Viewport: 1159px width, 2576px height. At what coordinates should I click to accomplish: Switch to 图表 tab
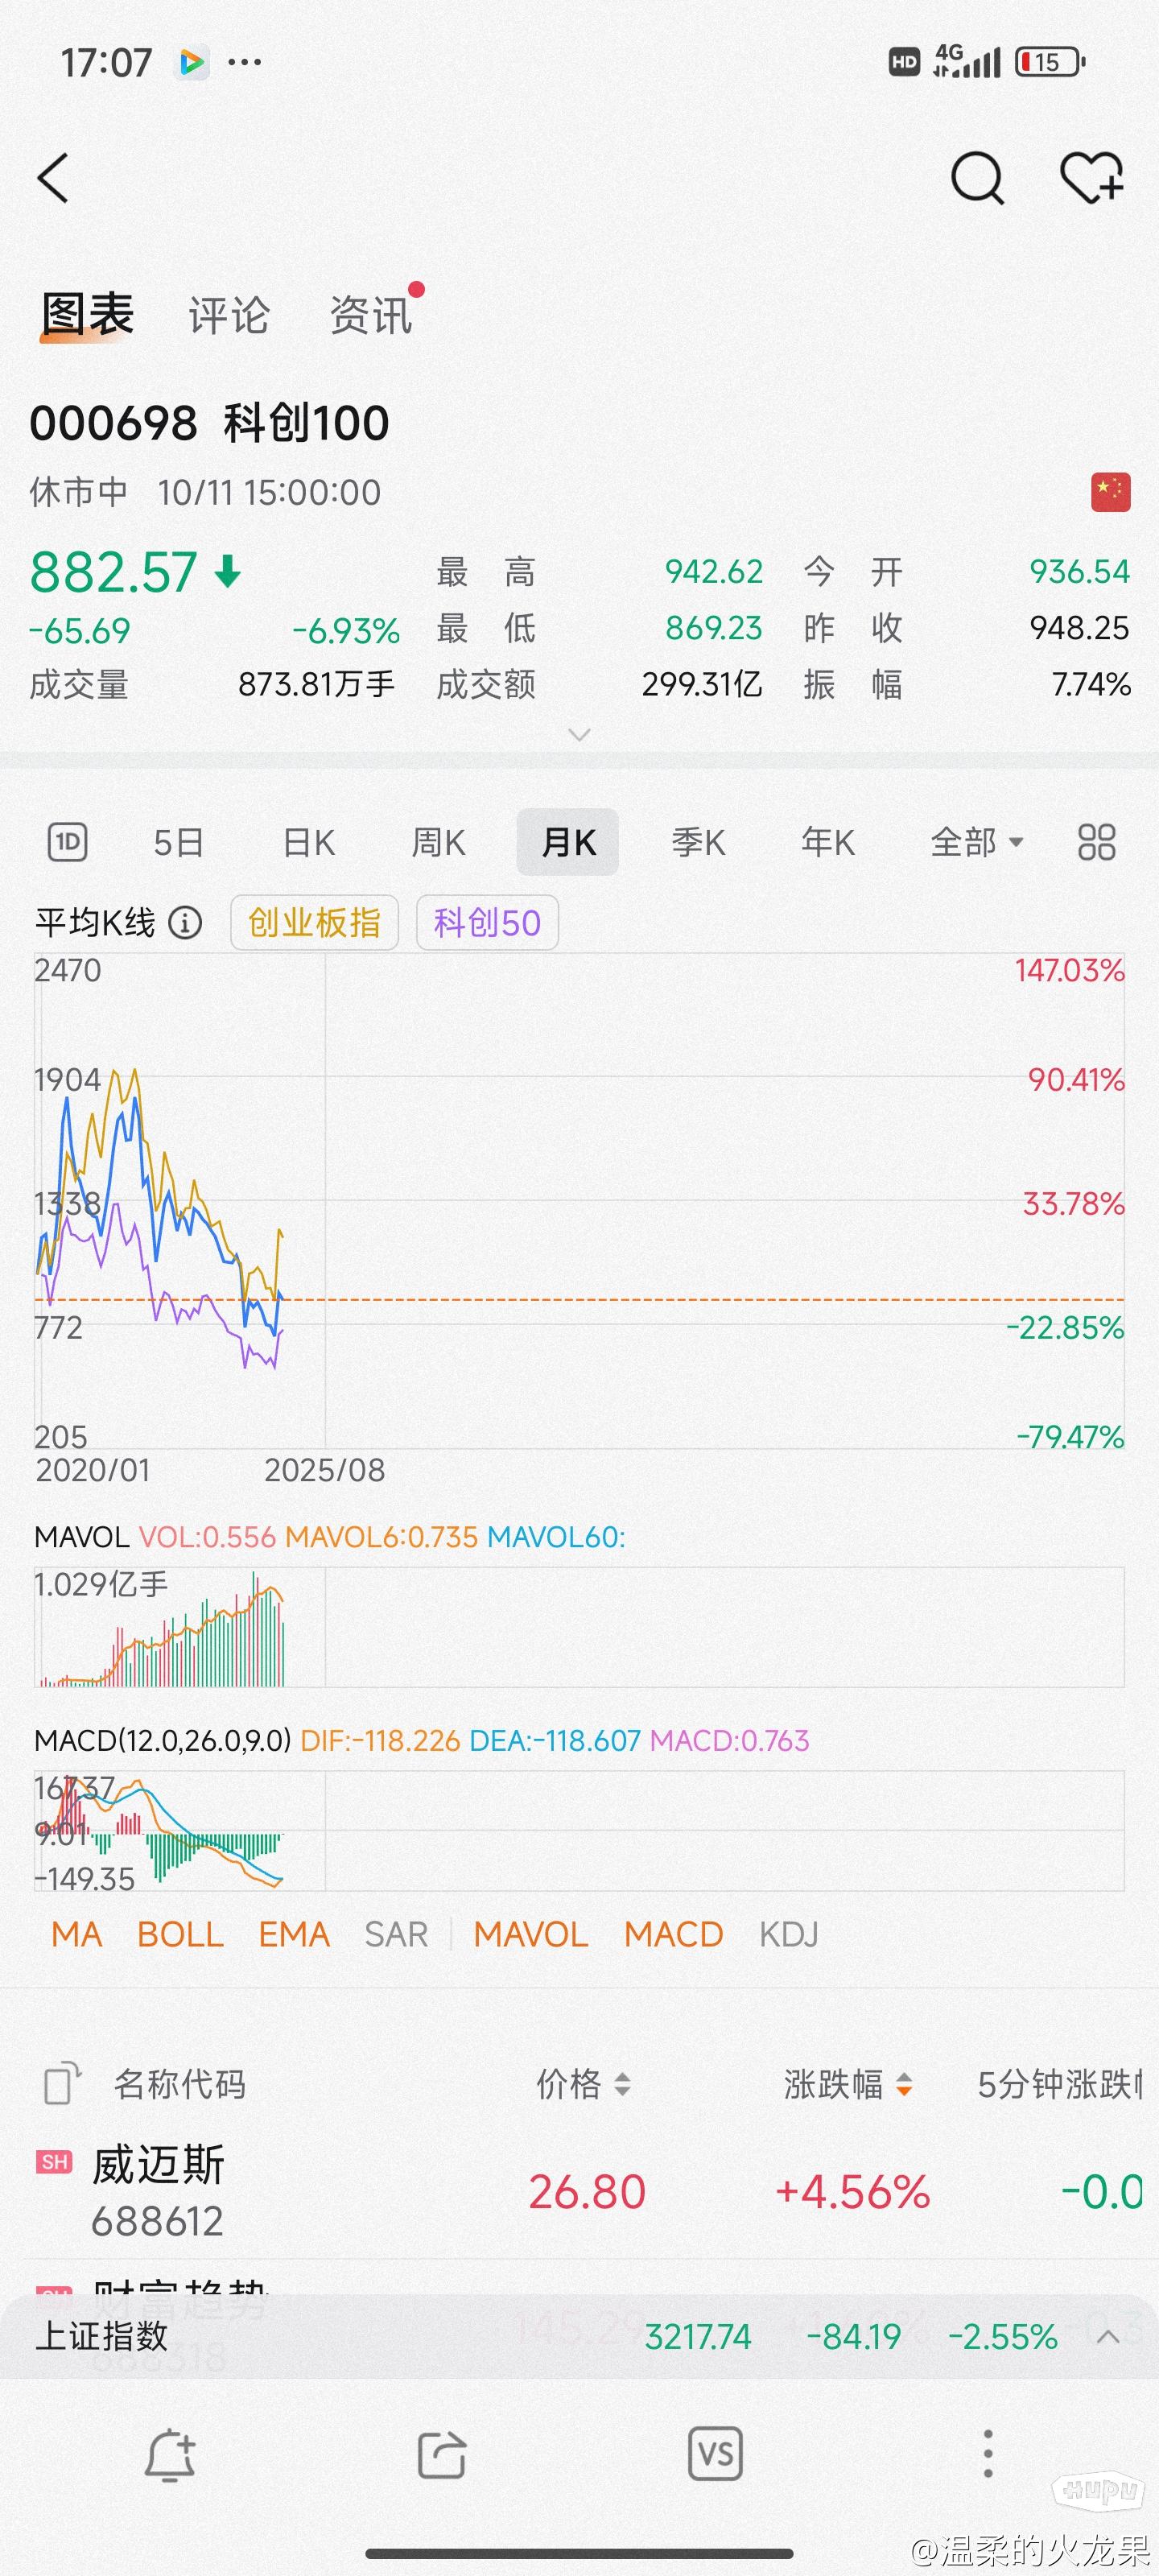(87, 315)
